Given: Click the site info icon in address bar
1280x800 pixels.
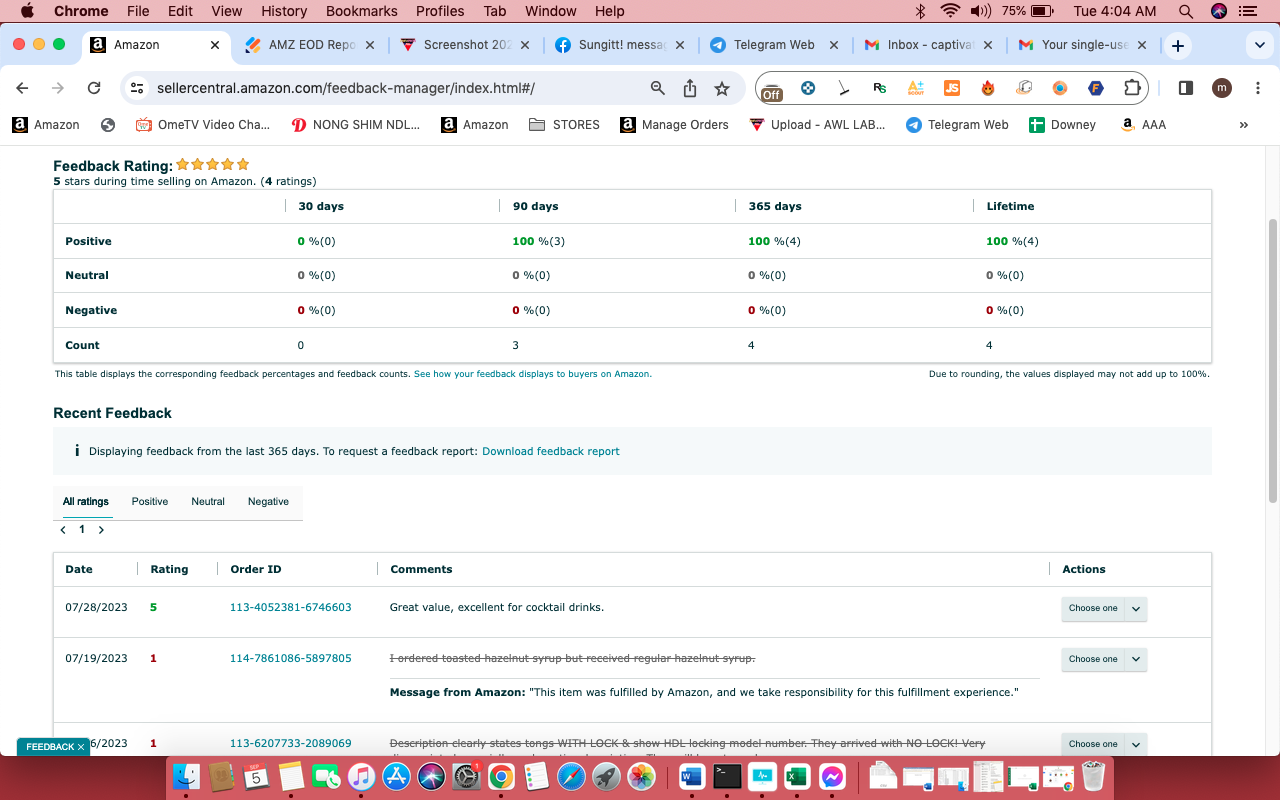Looking at the screenshot, I should pyautogui.click(x=138, y=88).
